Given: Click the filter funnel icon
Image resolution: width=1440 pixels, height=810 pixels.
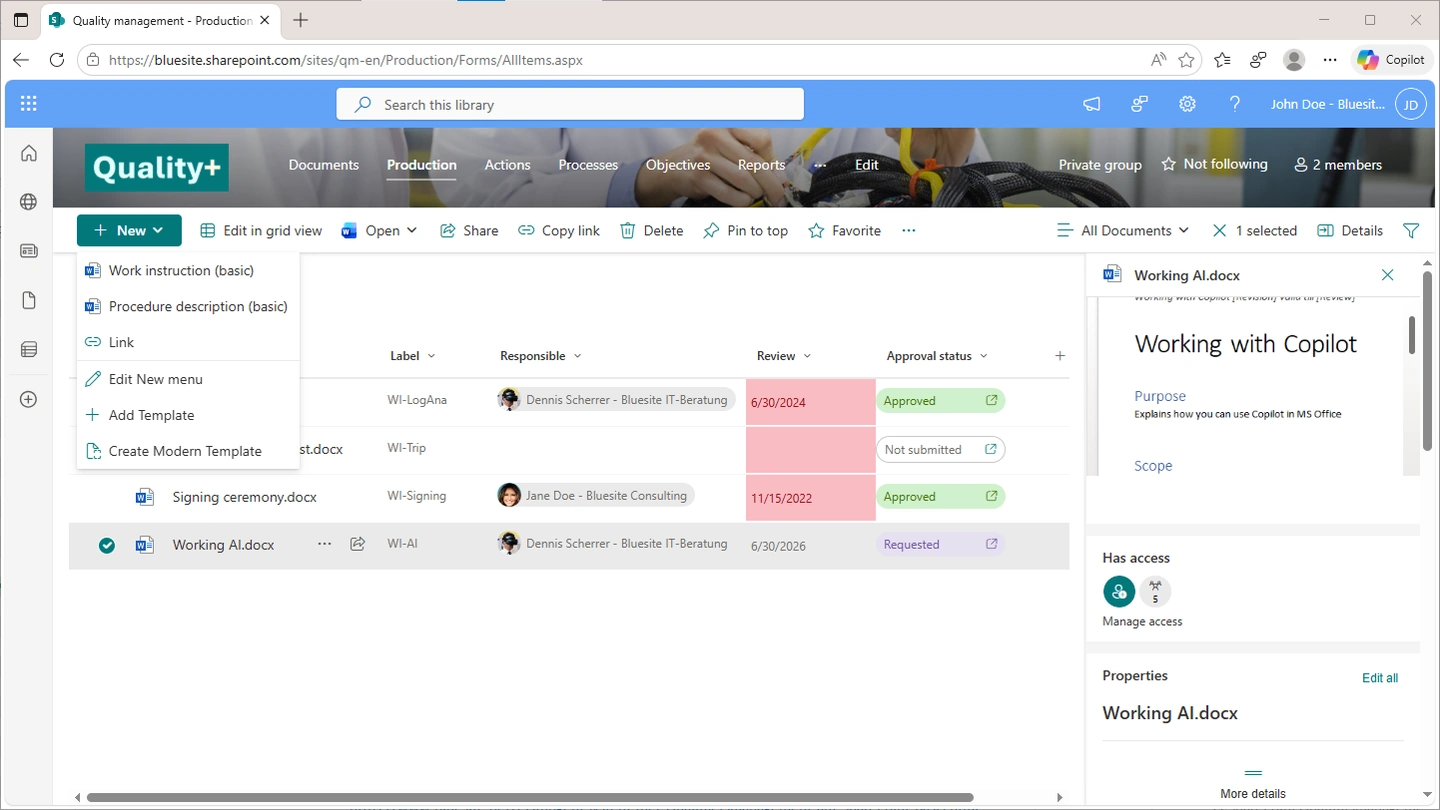Looking at the screenshot, I should (x=1411, y=231).
